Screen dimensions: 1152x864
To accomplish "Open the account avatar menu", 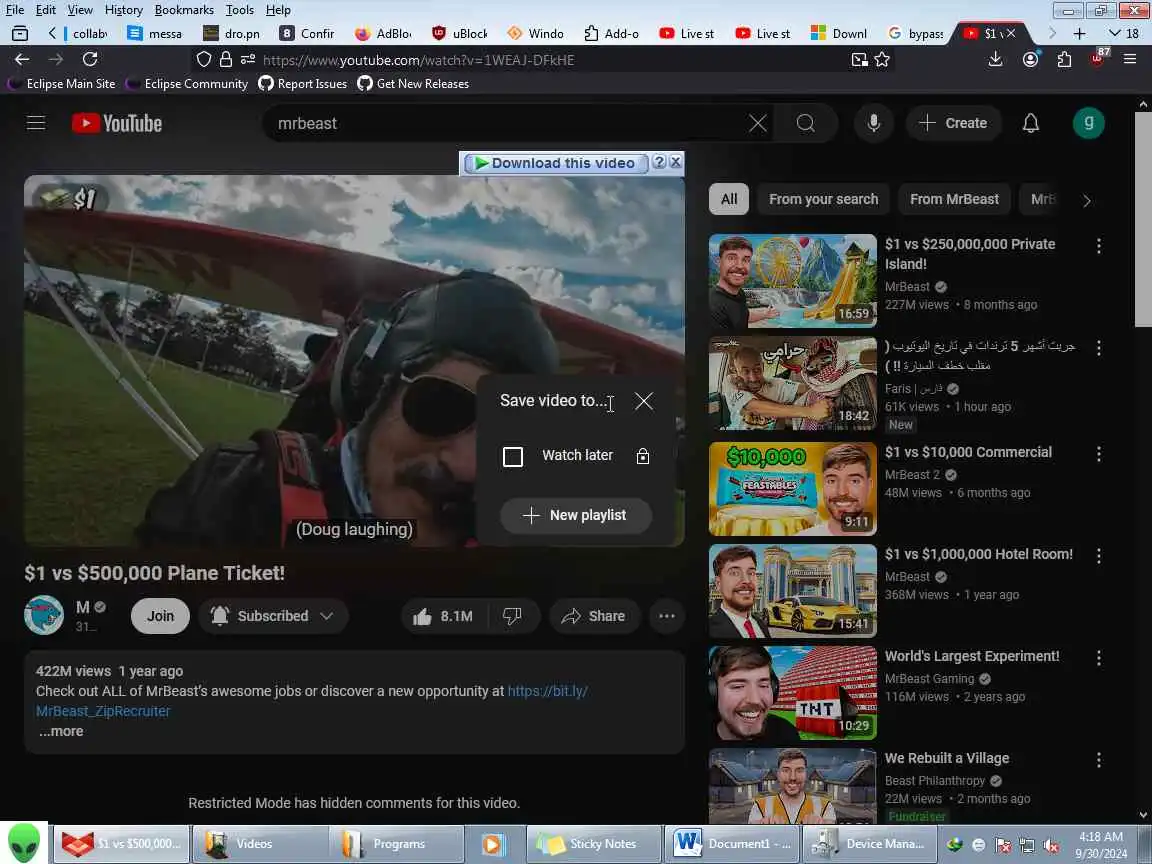I will pos(1088,123).
